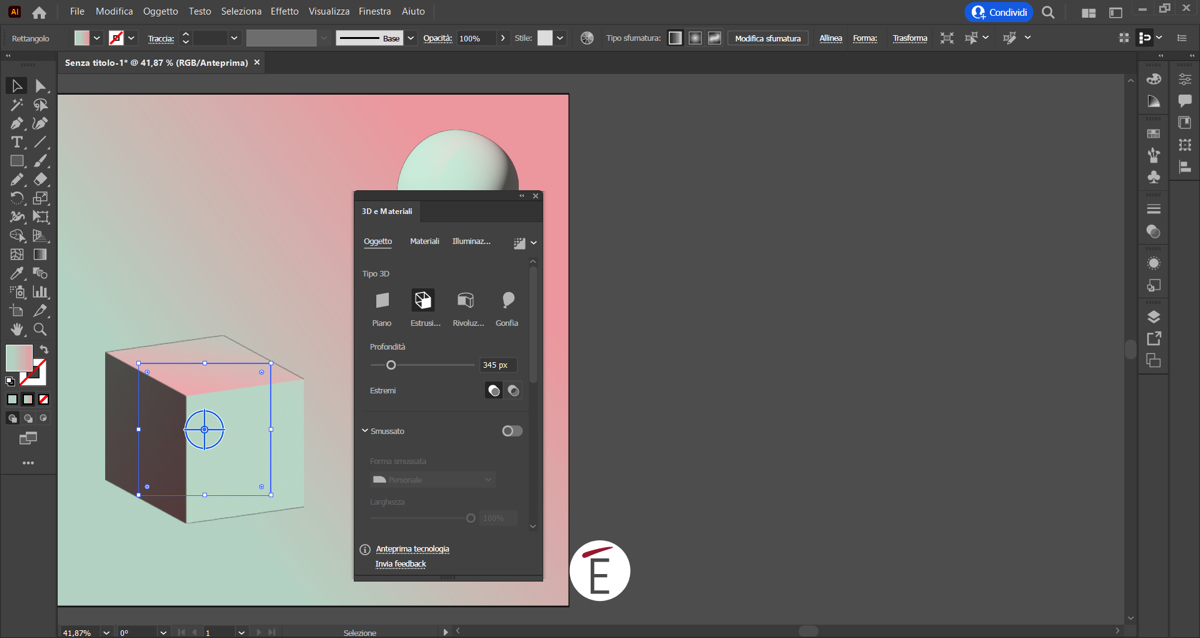Enable the Smussato bevel toggle
This screenshot has width=1200, height=638.
[x=512, y=431]
